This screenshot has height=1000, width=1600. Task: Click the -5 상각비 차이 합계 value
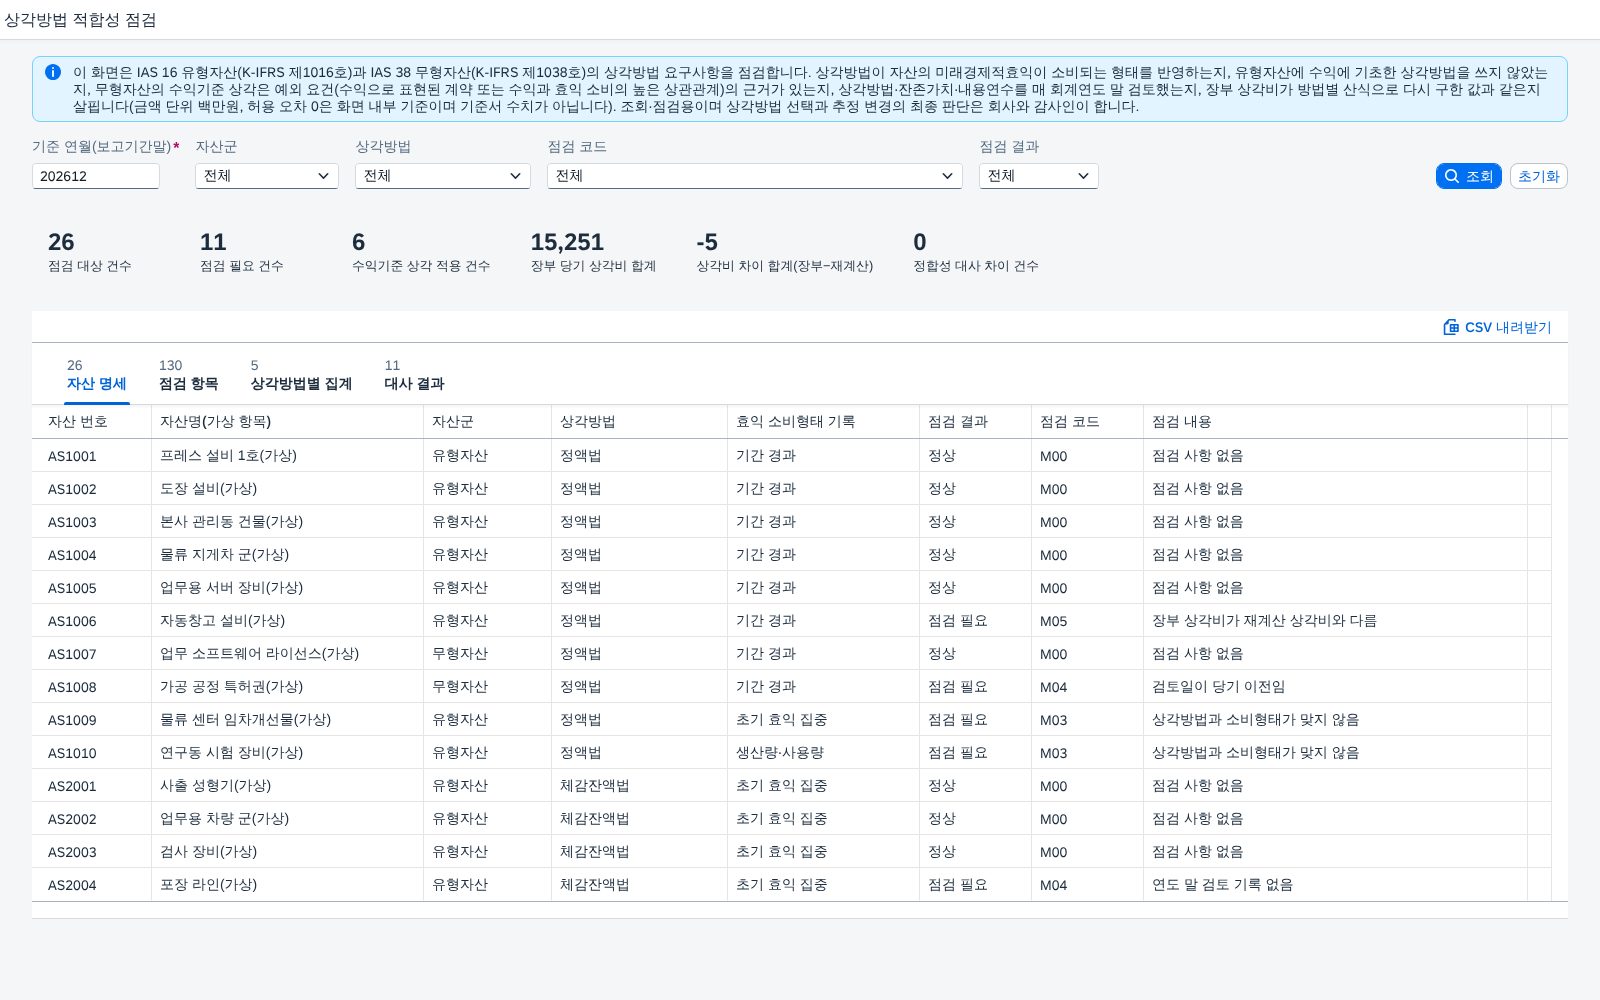(707, 242)
